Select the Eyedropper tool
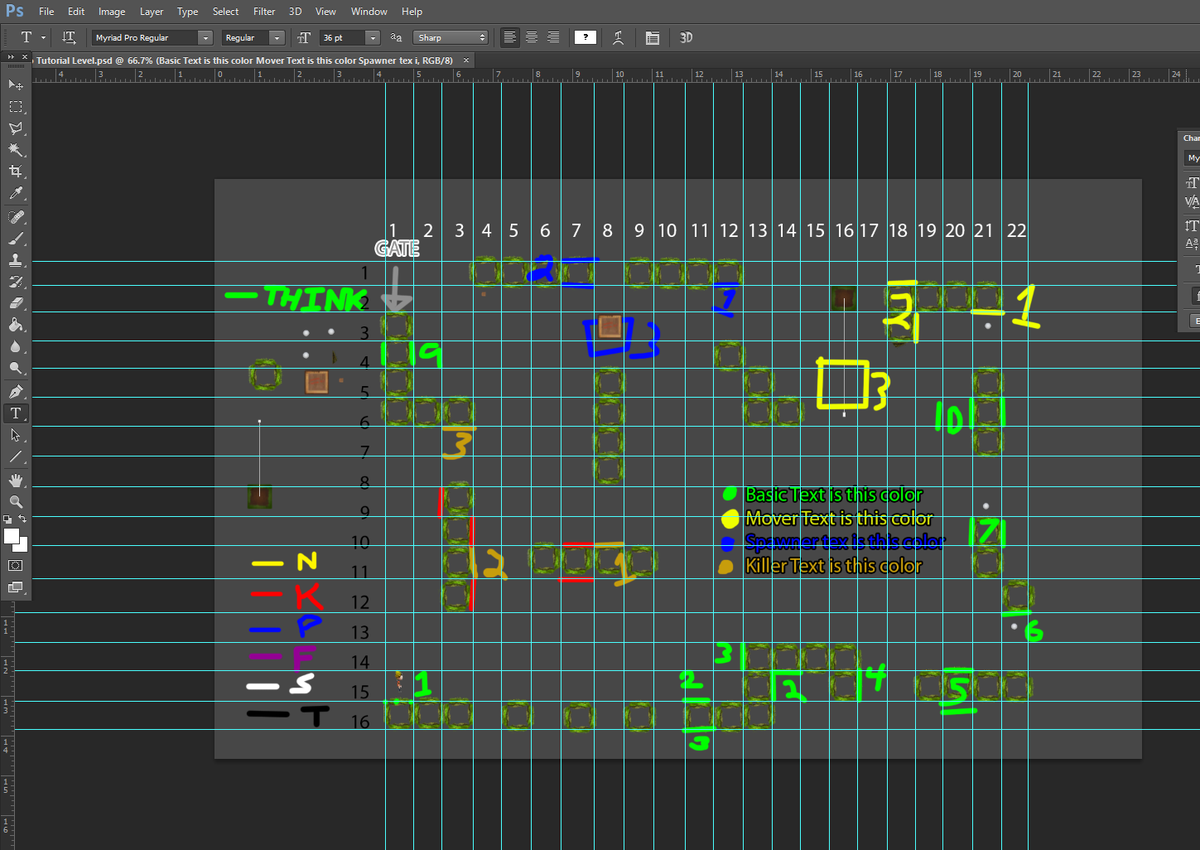This screenshot has width=1200, height=850. point(15,193)
